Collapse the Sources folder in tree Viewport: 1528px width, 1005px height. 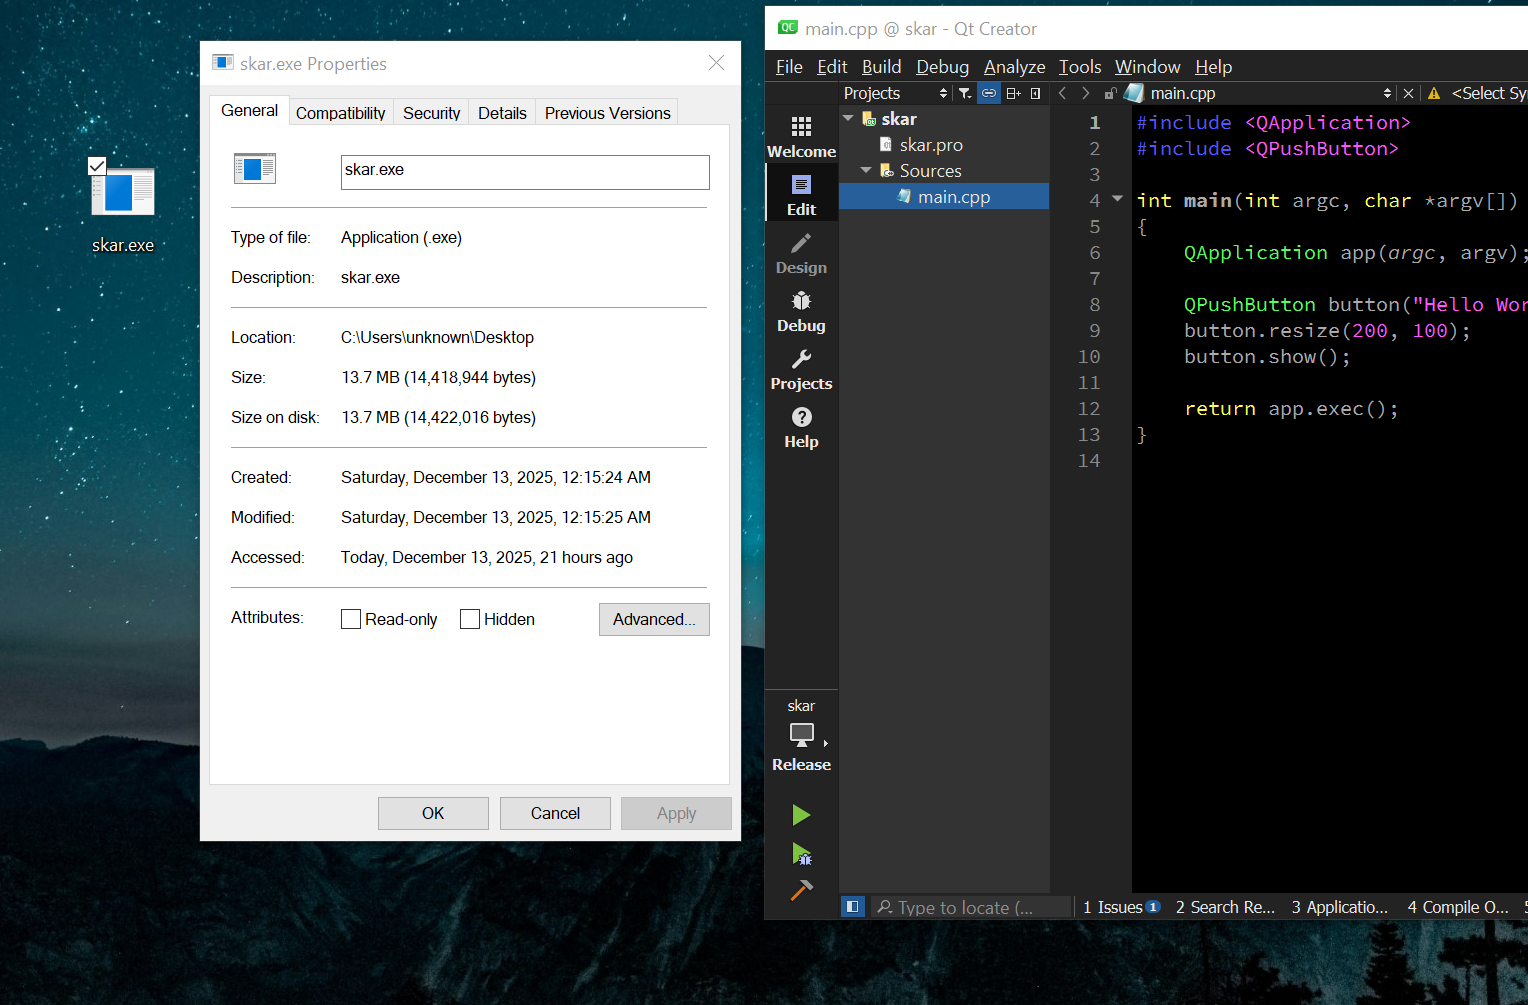click(866, 171)
